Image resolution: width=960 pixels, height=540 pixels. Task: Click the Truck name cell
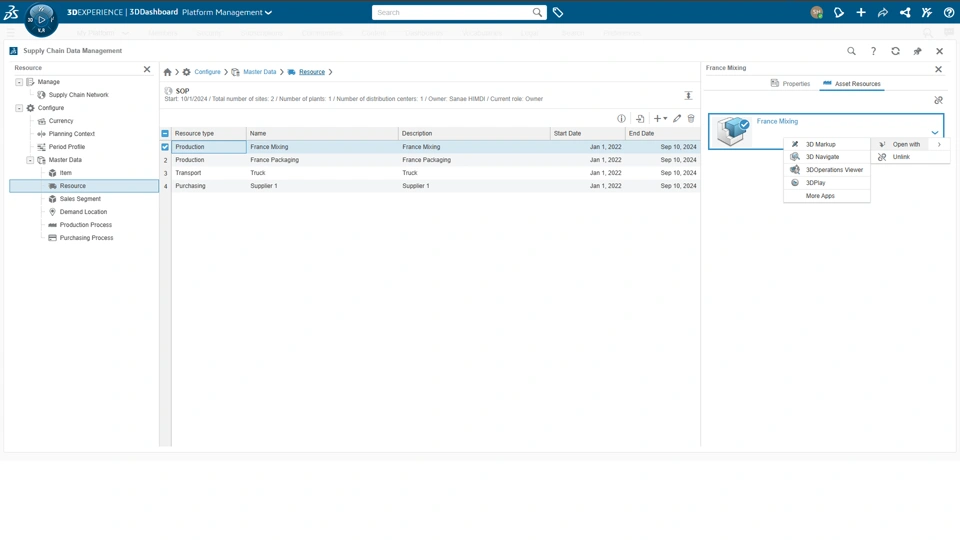(x=322, y=173)
